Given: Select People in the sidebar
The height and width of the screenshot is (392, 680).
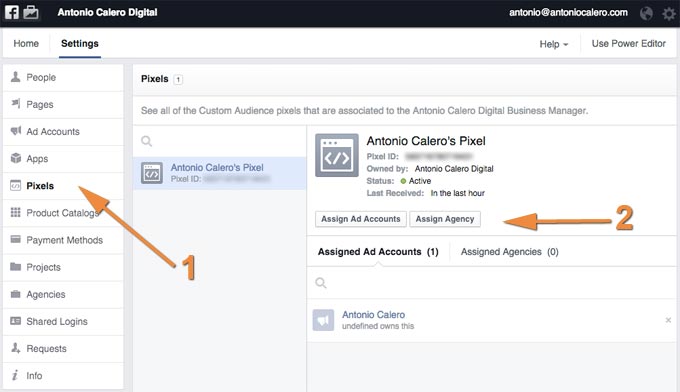Looking at the screenshot, I should pyautogui.click(x=63, y=78).
